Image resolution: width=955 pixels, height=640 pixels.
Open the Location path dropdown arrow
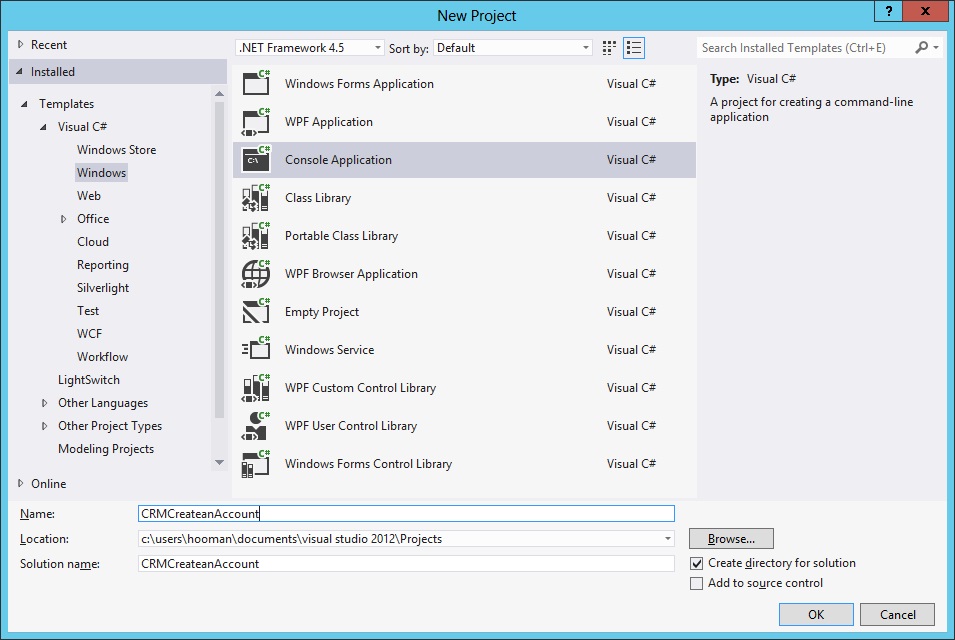[668, 539]
